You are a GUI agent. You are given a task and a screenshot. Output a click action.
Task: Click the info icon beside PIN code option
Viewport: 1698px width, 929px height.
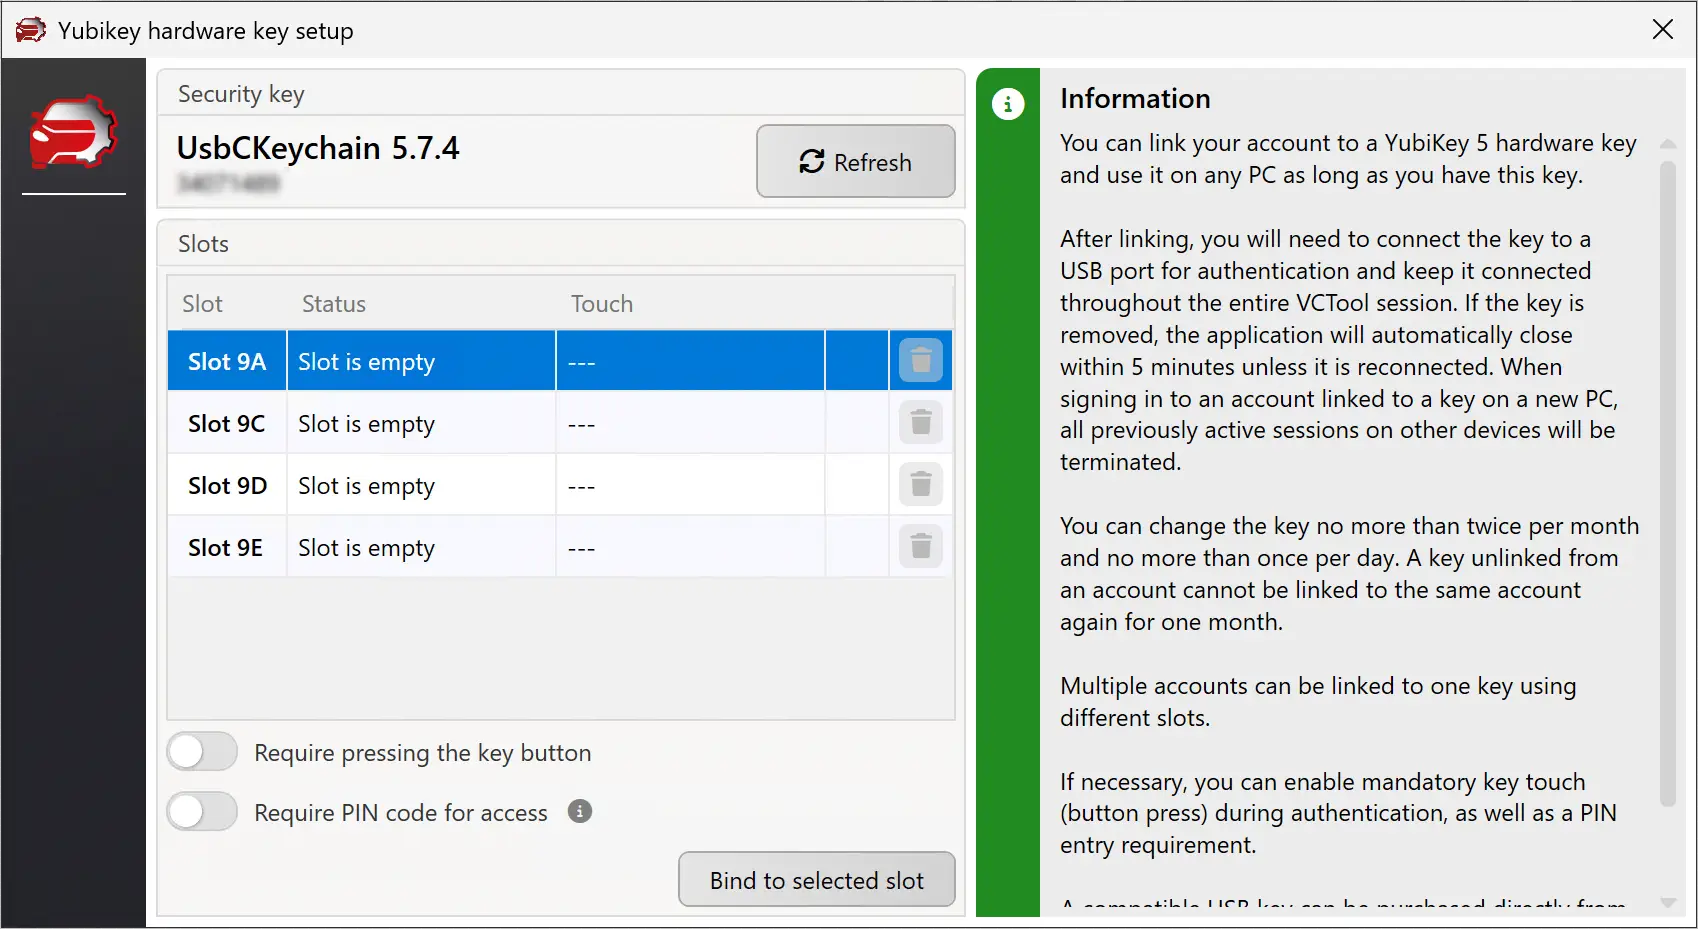click(x=580, y=811)
